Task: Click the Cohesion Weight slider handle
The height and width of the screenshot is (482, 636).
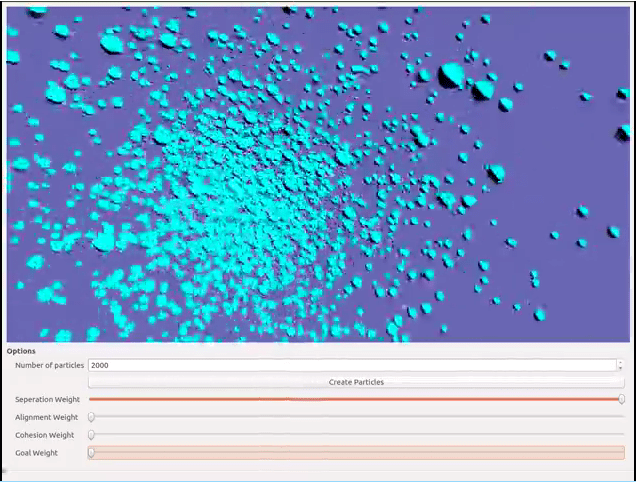Action: click(91, 435)
